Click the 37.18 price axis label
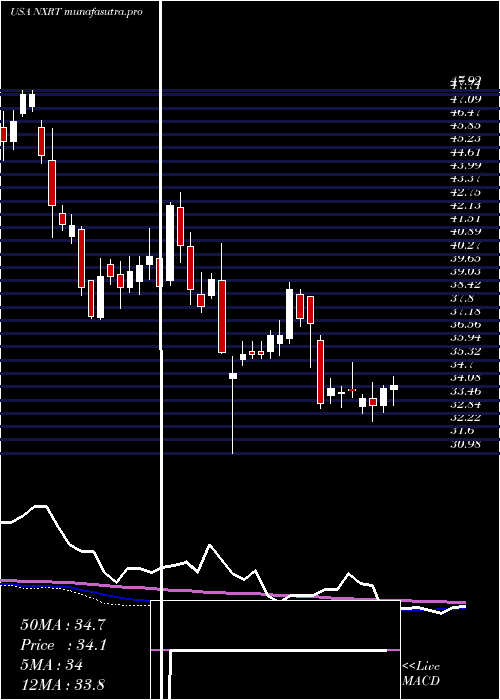Viewport: 500px width, 700px height. point(466,311)
